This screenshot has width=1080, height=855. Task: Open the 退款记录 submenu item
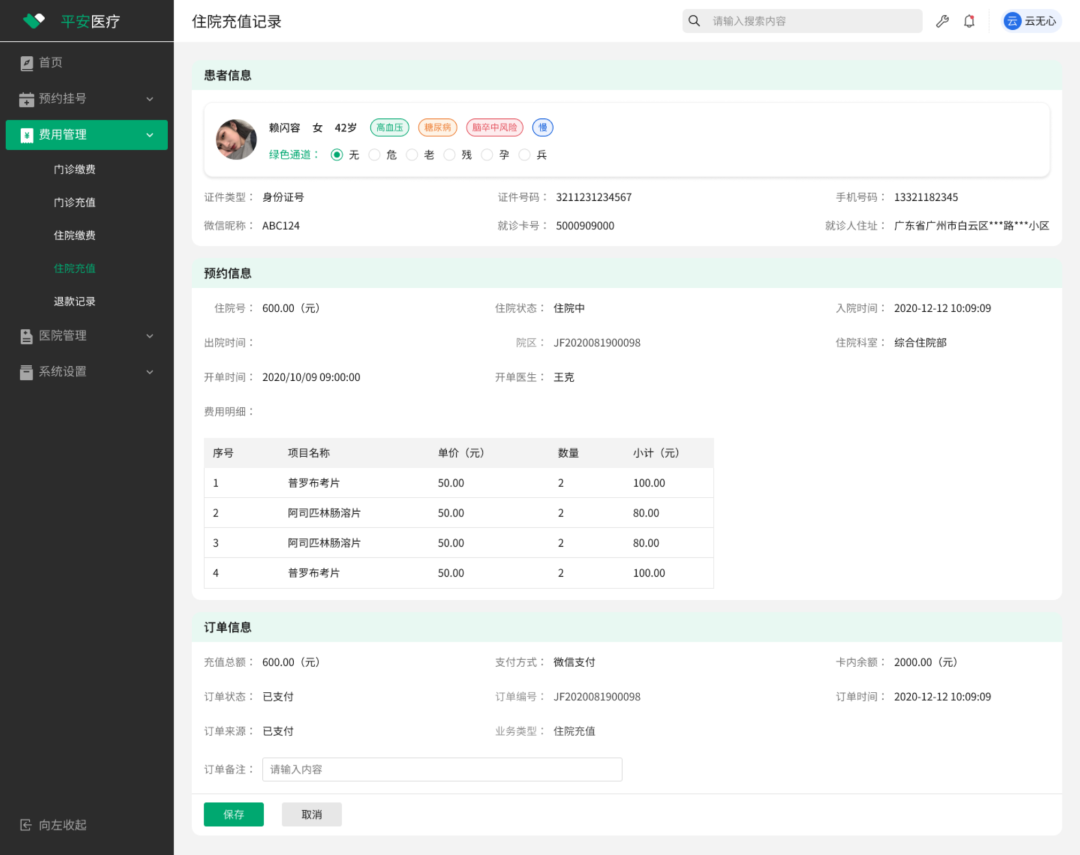coord(75,302)
